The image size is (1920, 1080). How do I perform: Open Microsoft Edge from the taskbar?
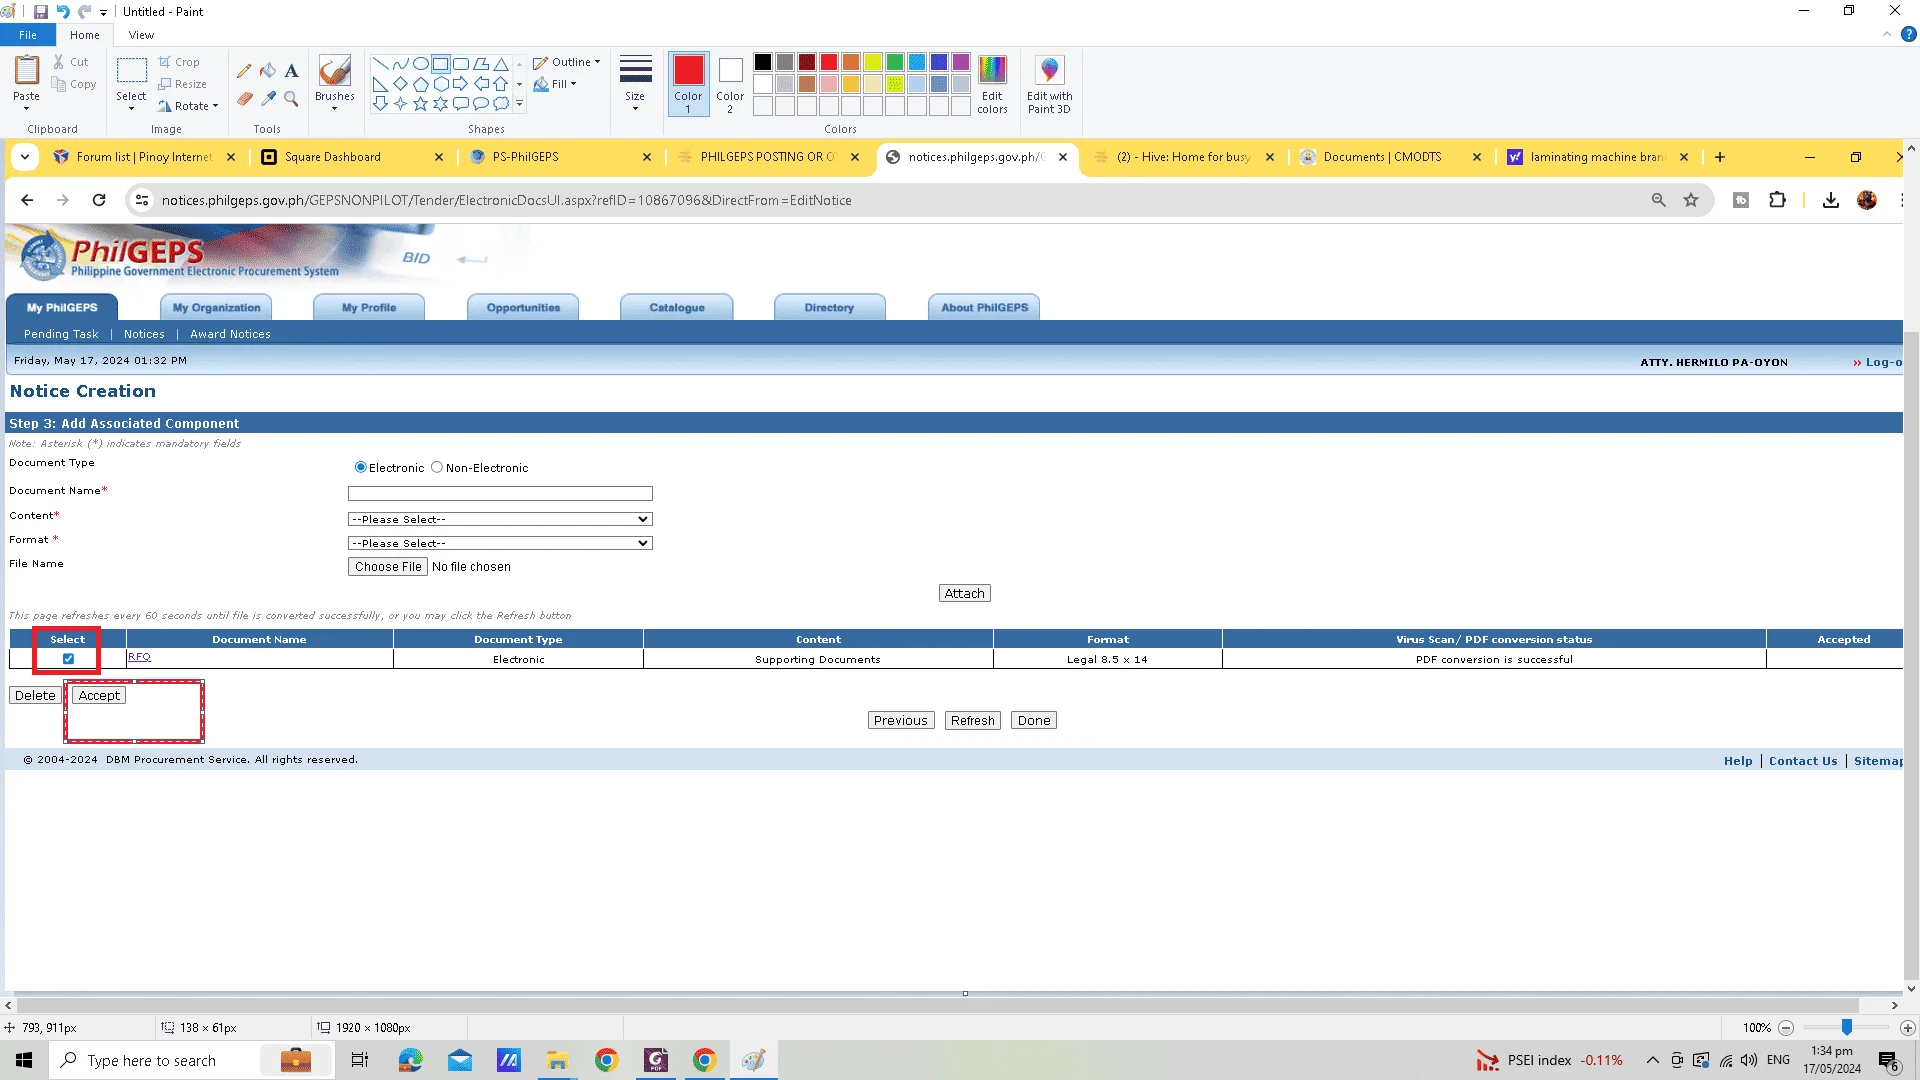pos(410,1060)
